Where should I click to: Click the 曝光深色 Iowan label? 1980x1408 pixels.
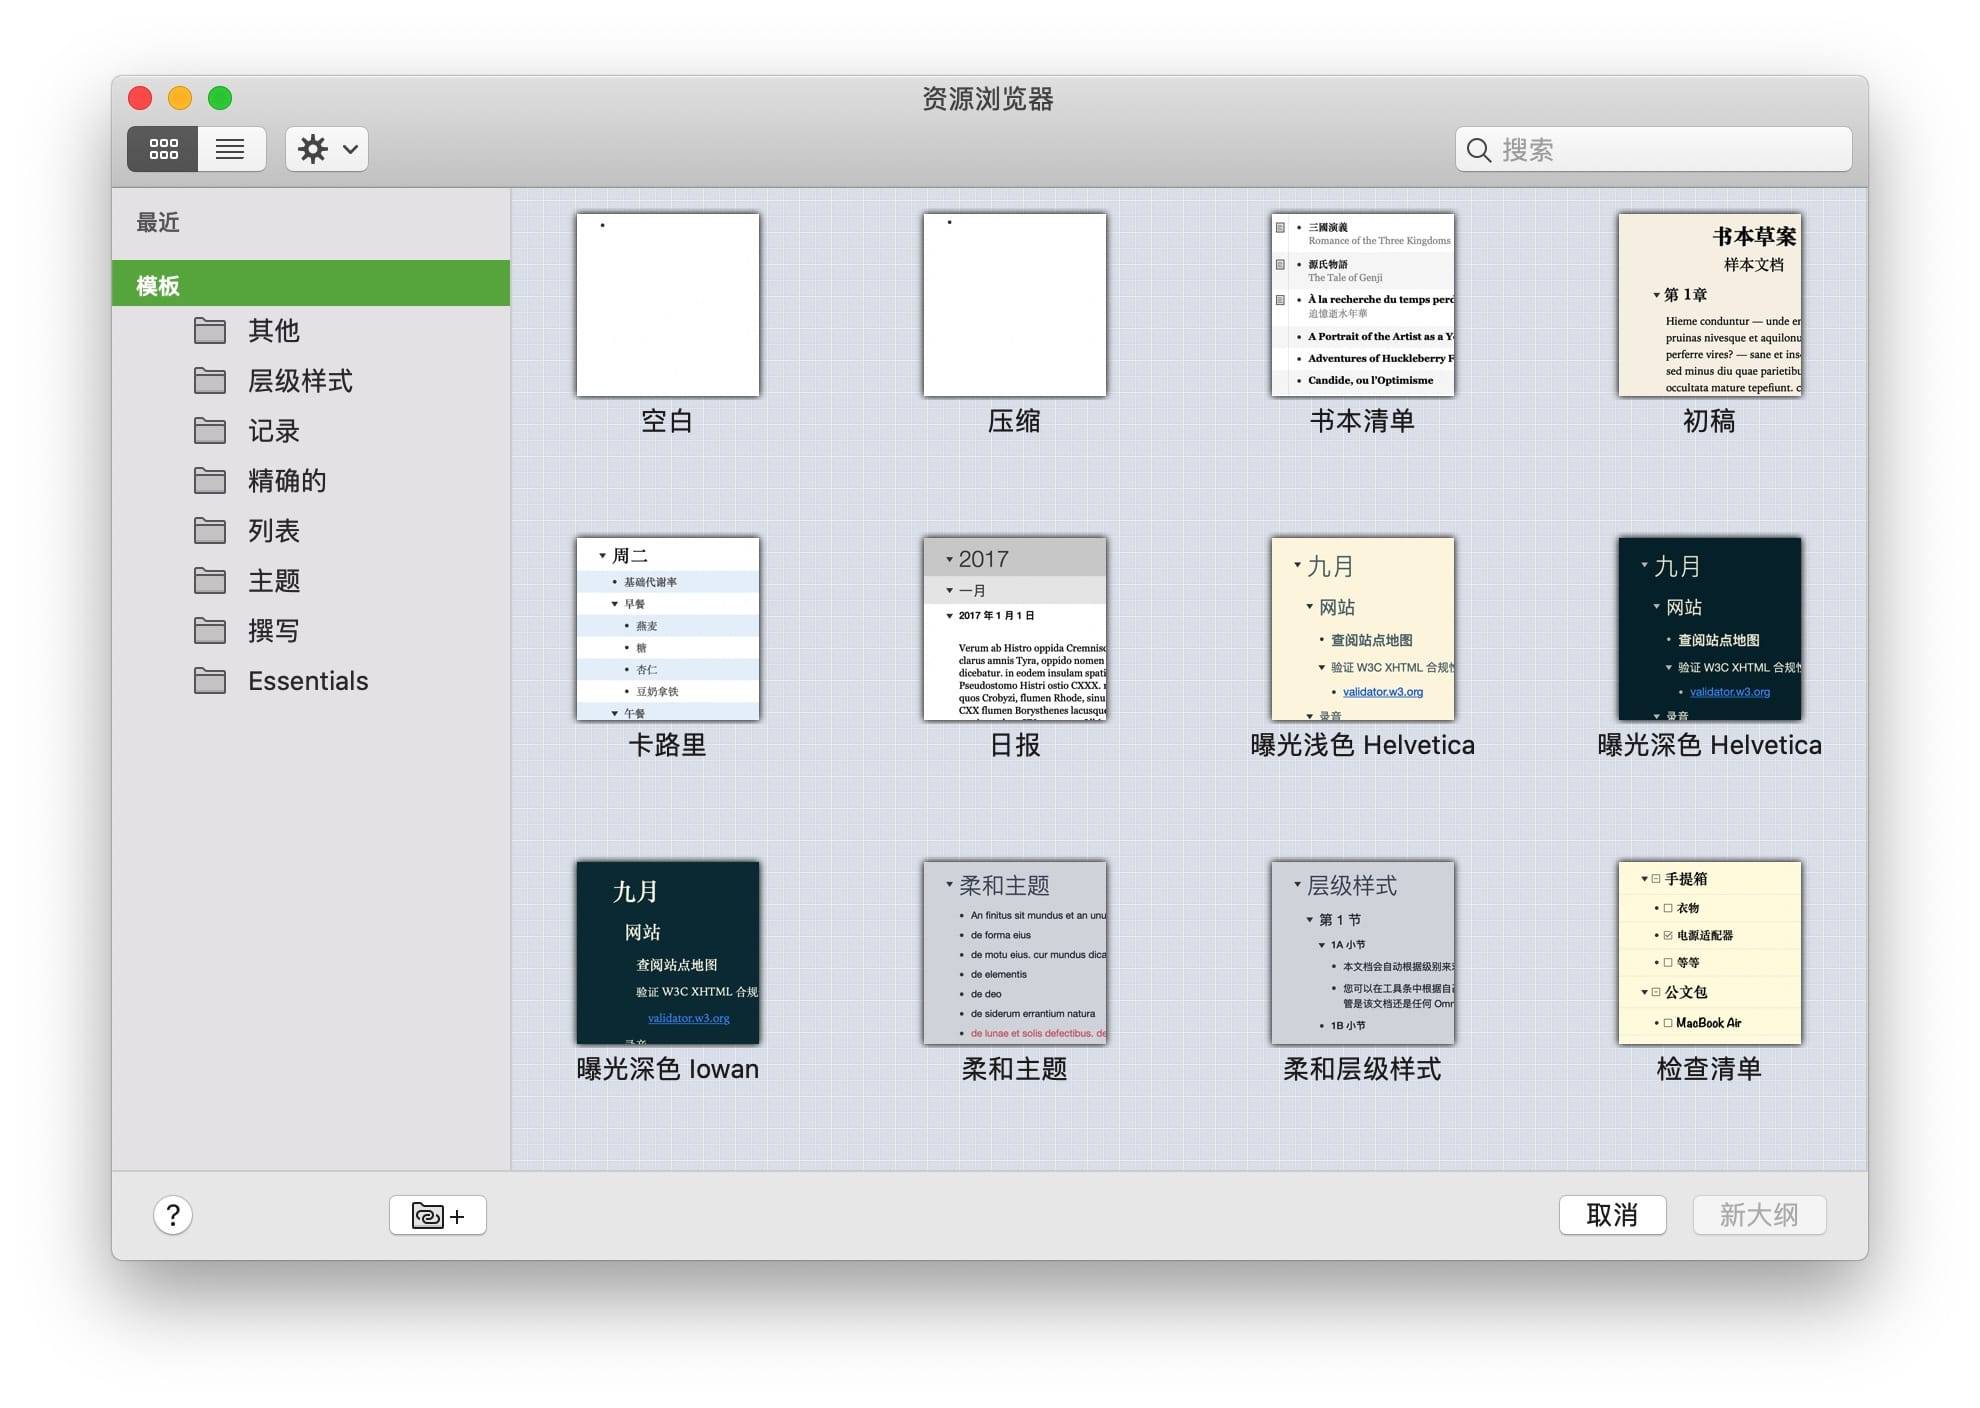pos(667,1069)
